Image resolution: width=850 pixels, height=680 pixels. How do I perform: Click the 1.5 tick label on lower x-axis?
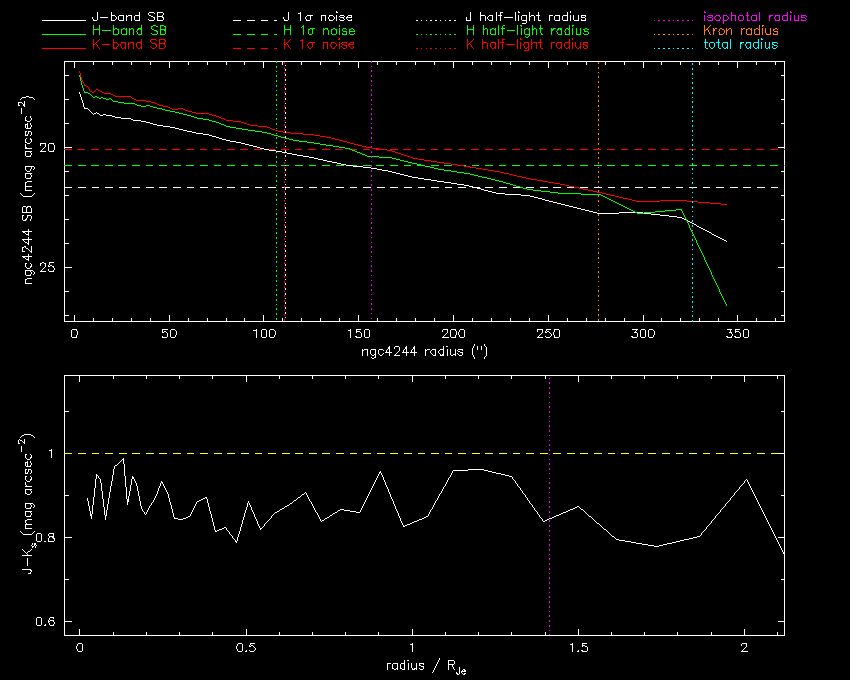click(x=578, y=647)
